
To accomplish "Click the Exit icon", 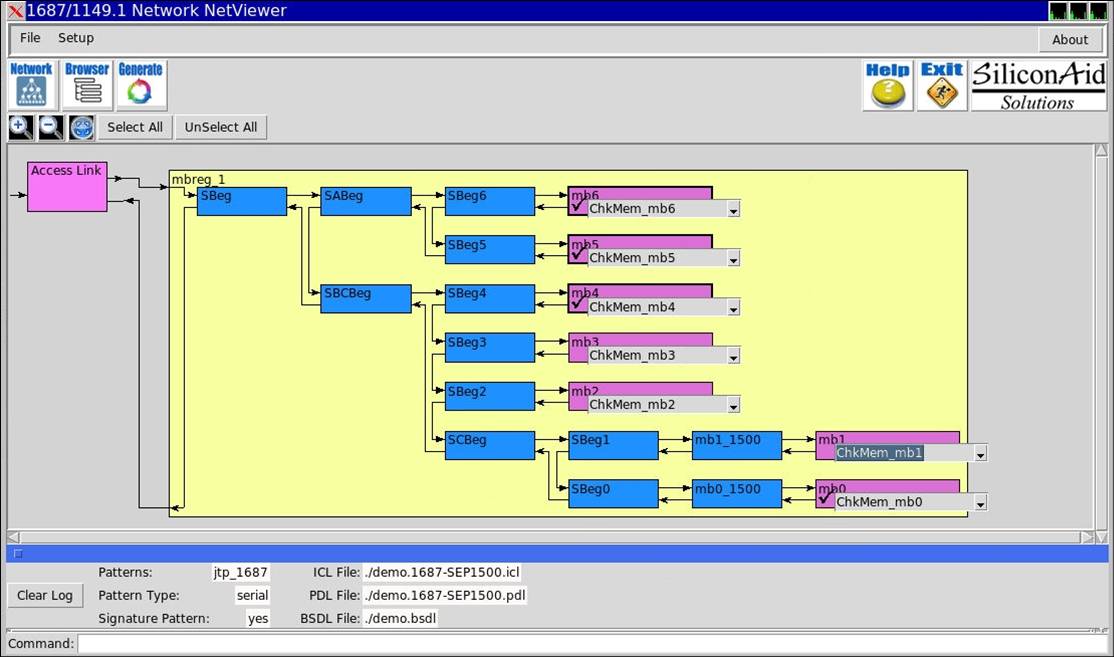I will (941, 86).
